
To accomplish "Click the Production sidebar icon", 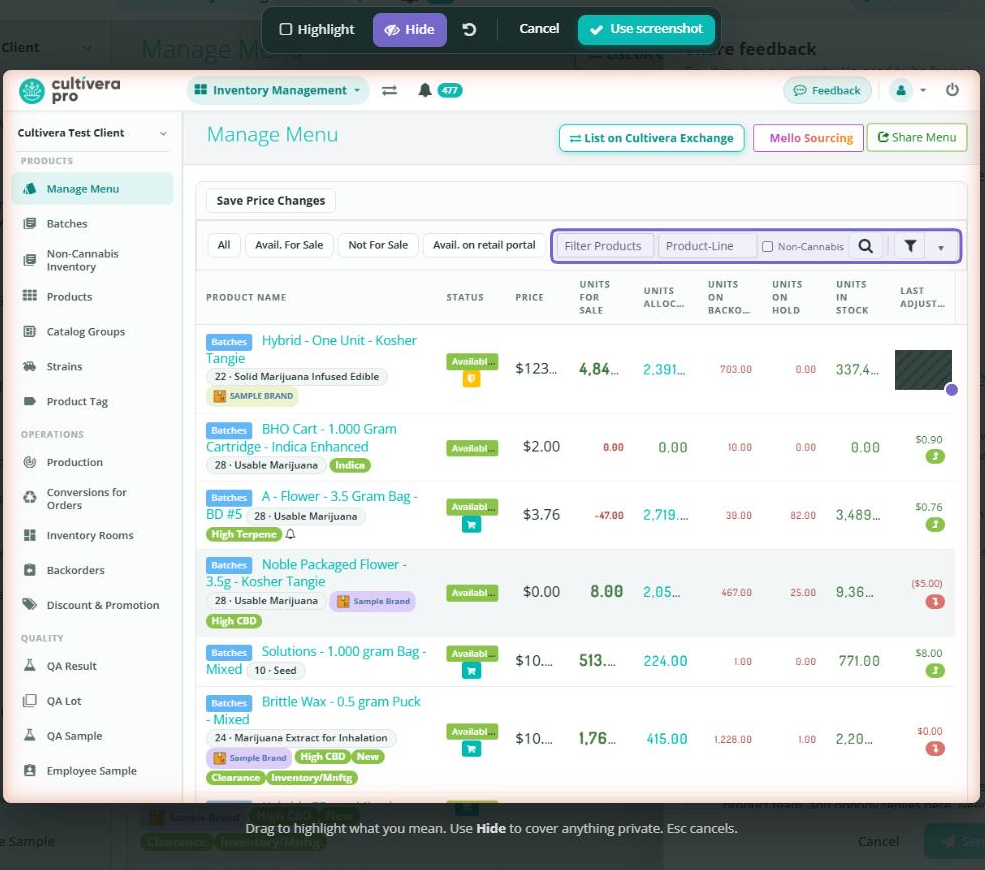I will (30, 462).
